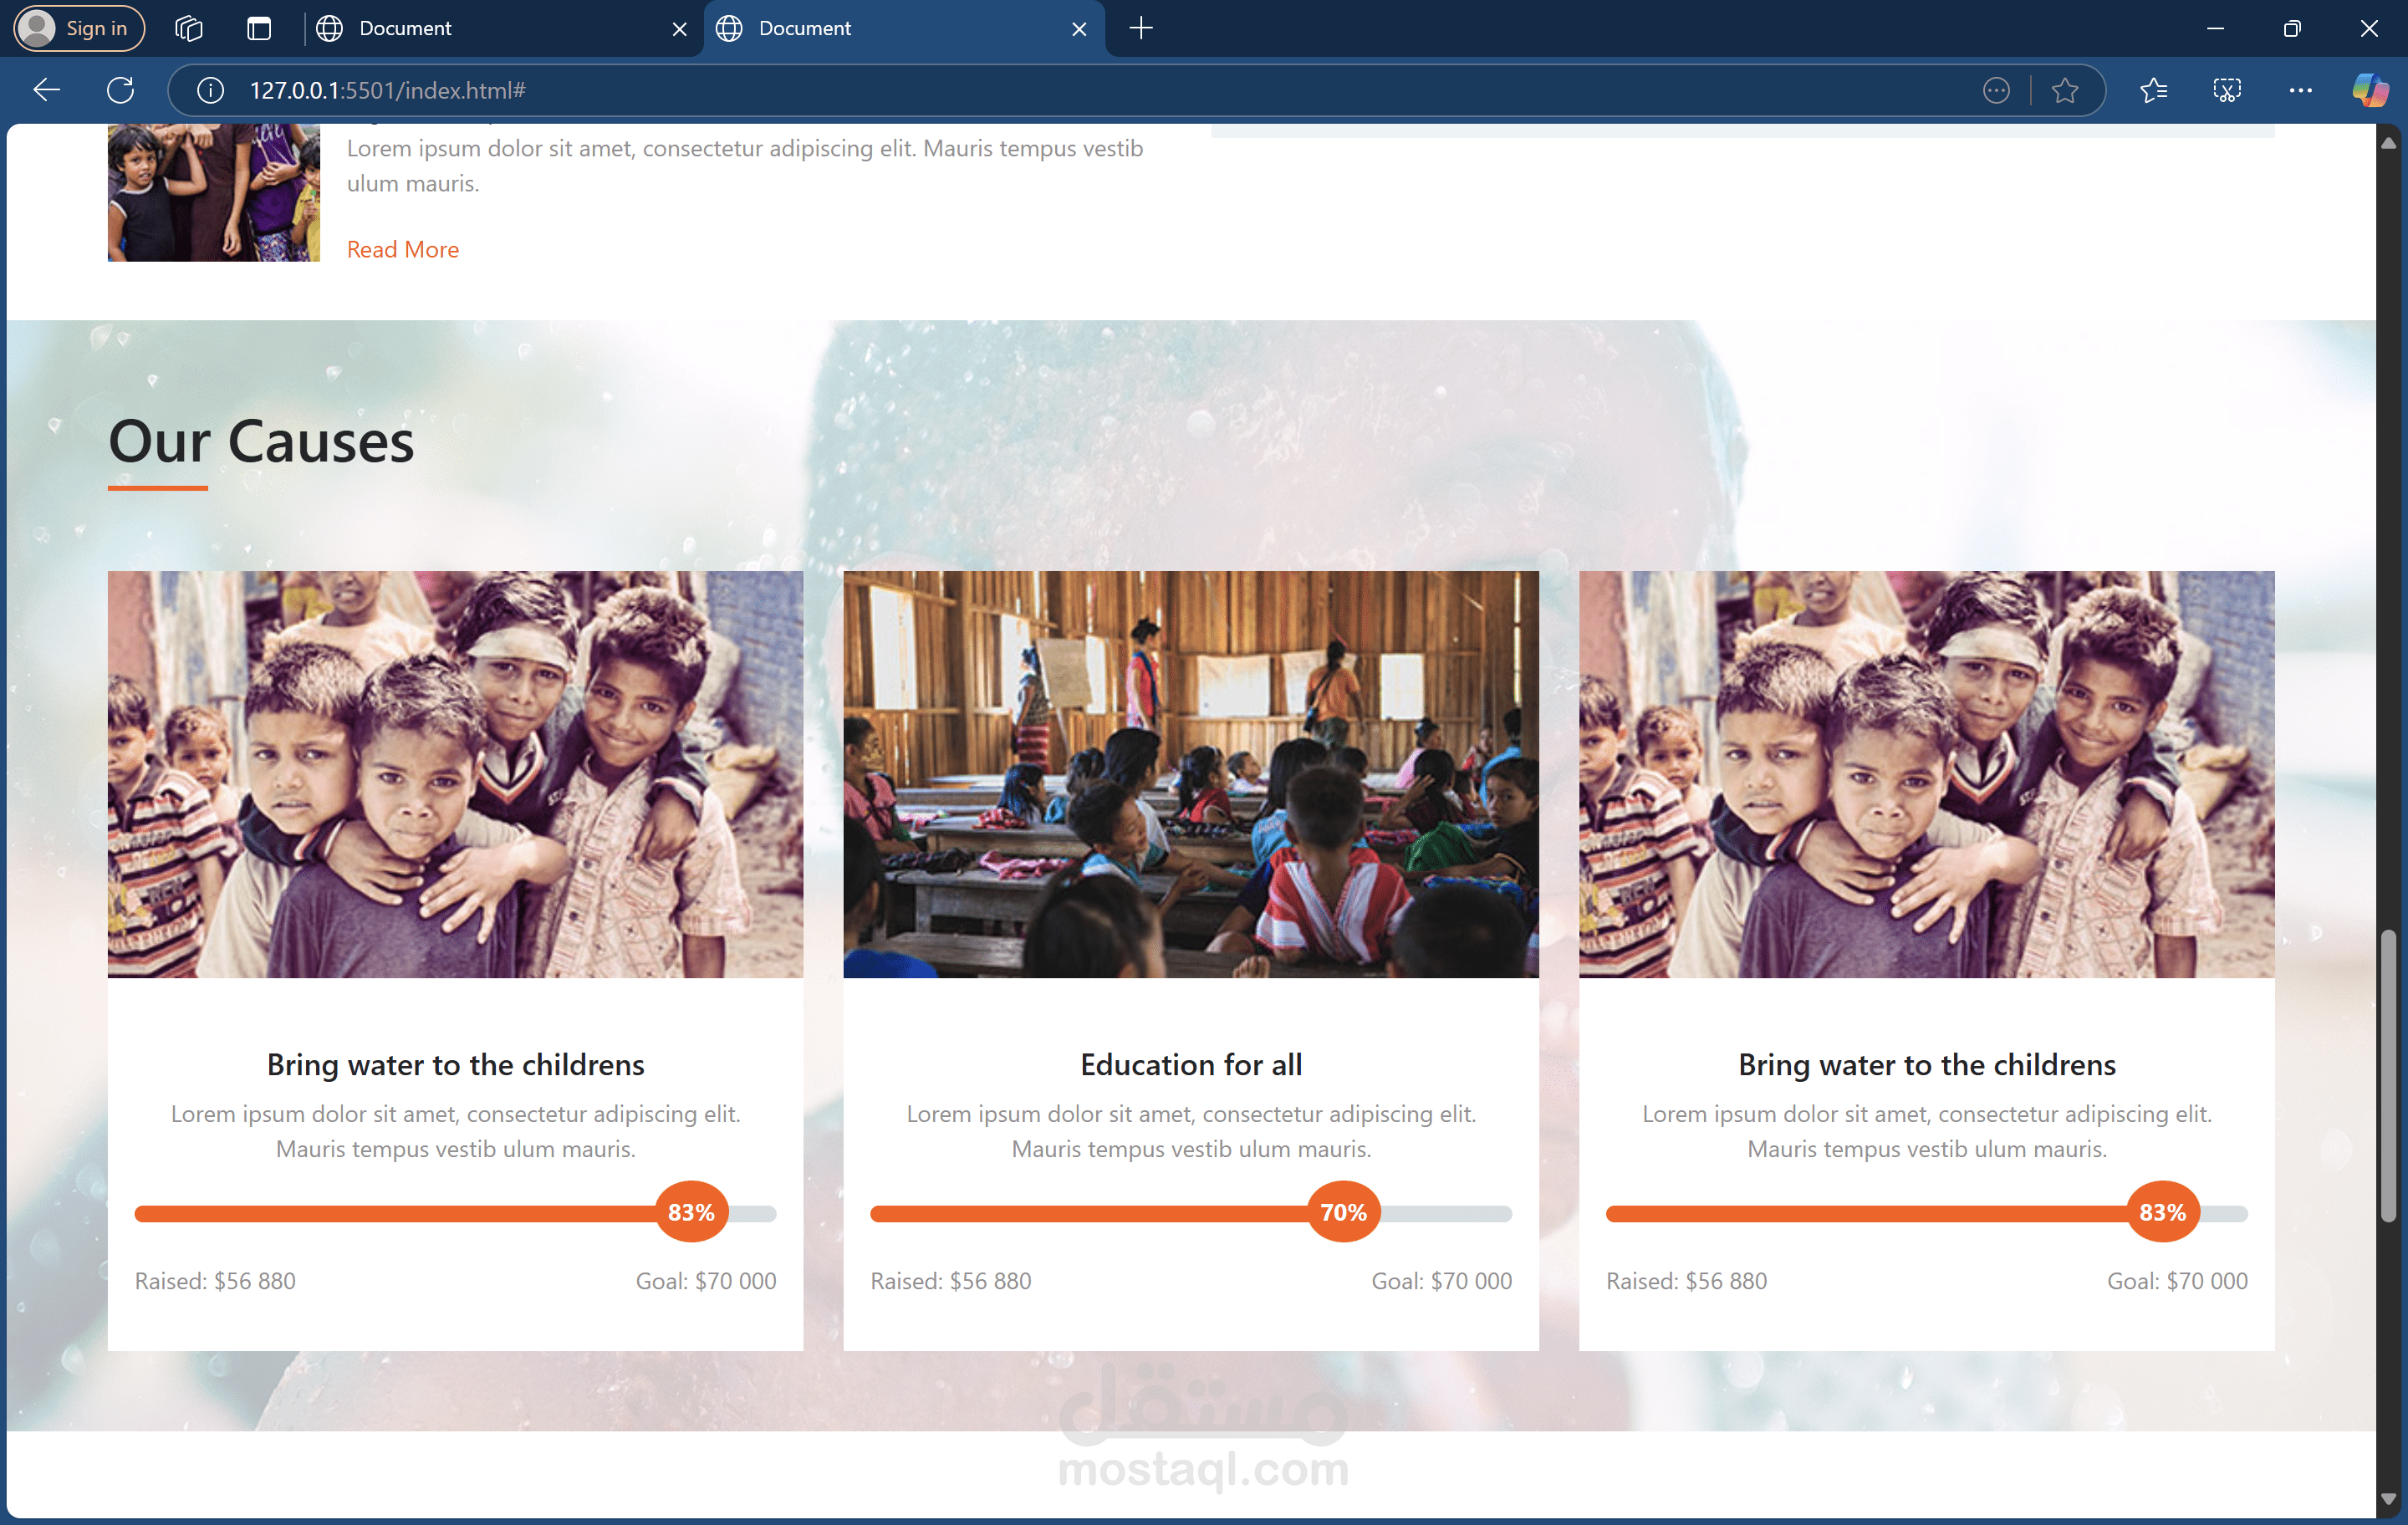Open the site information icon
This screenshot has height=1525, width=2408.
pyautogui.click(x=210, y=90)
